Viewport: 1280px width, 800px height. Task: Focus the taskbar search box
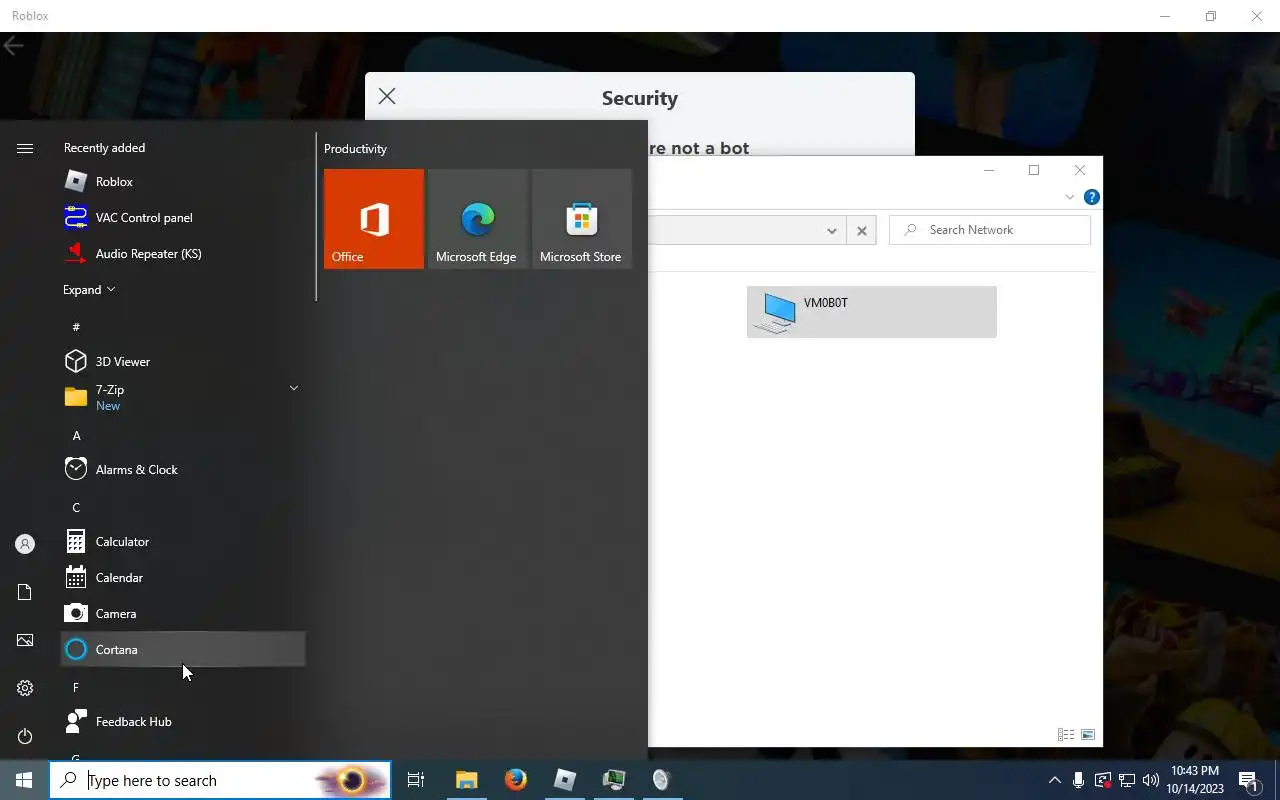220,780
